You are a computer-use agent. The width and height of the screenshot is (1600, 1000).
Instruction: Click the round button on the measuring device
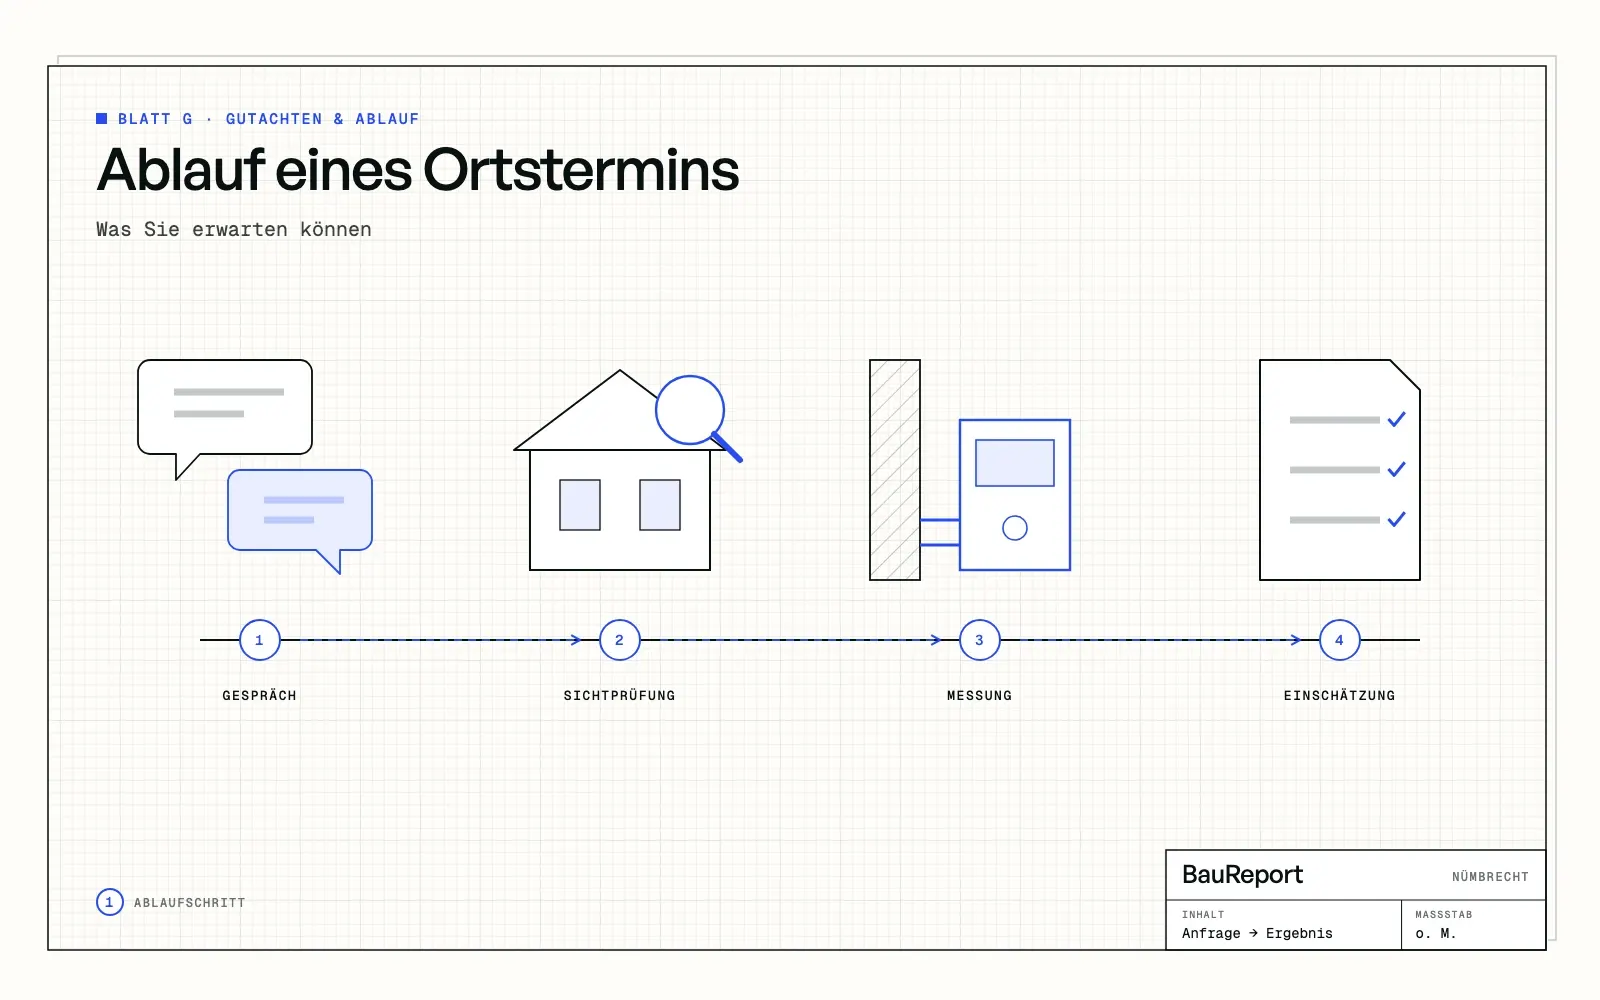pyautogui.click(x=1015, y=528)
